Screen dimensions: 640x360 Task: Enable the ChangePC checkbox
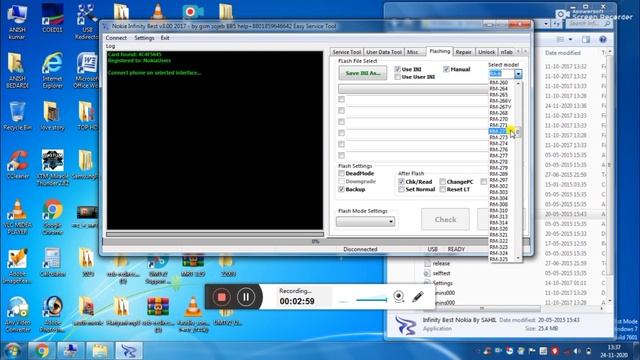442,182
